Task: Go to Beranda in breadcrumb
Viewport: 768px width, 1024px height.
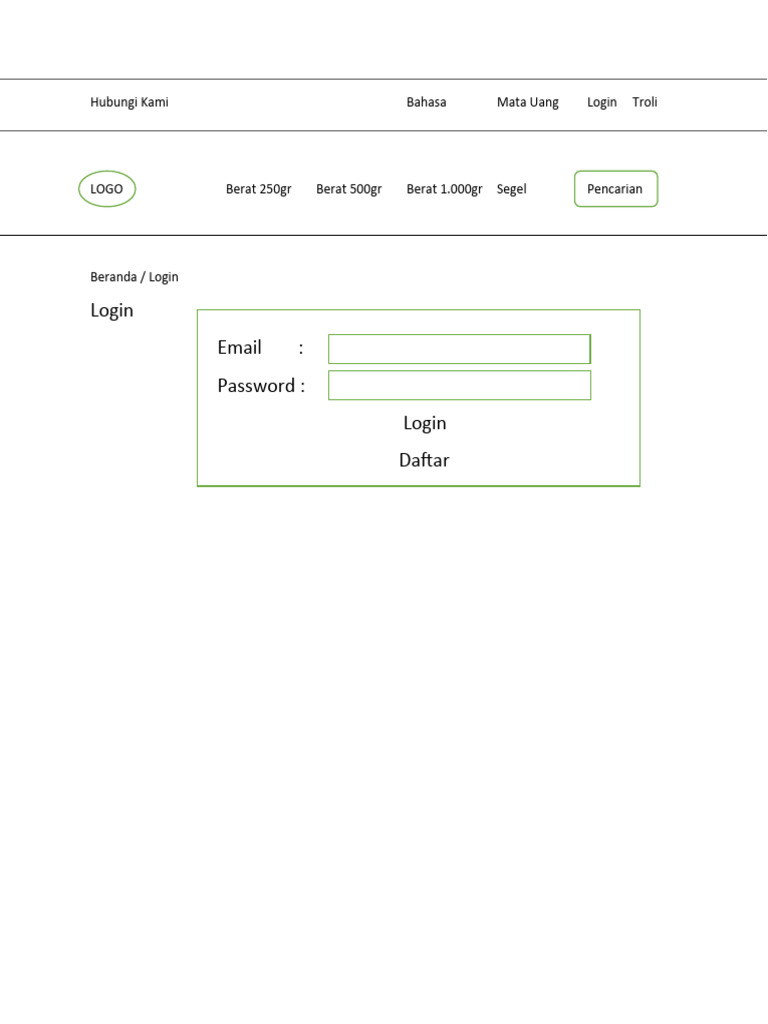Action: pos(114,277)
